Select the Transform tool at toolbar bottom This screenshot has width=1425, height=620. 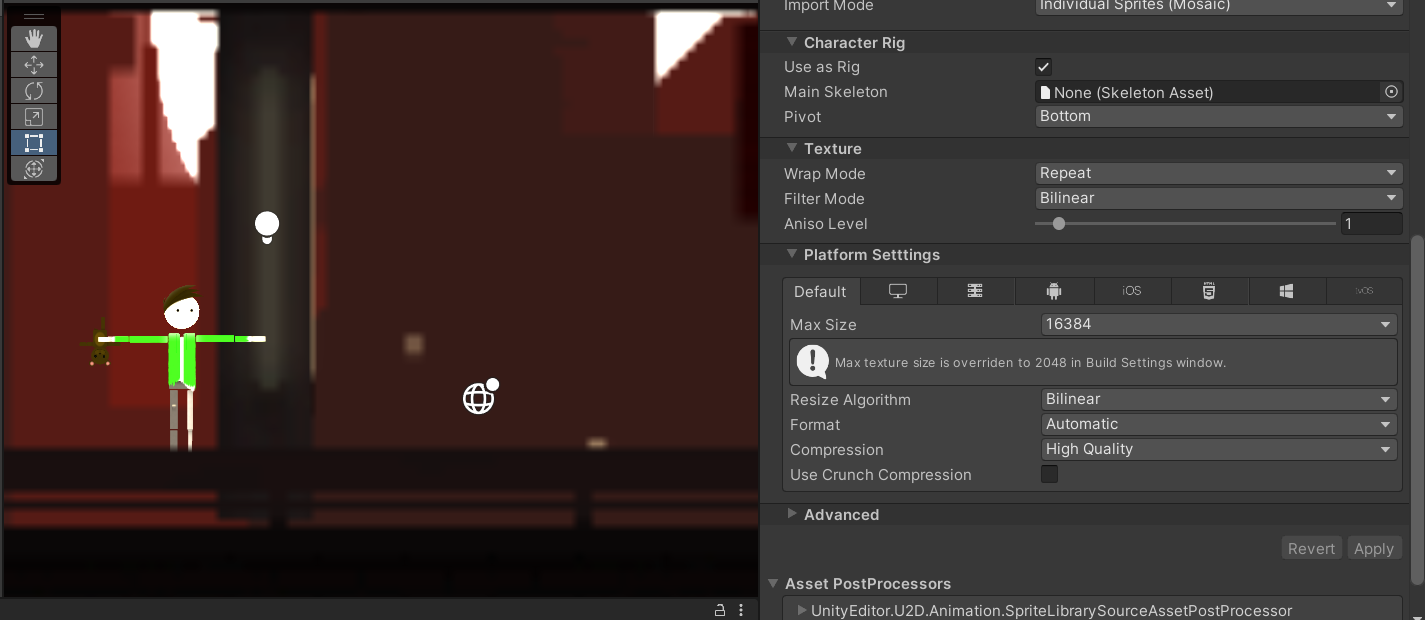tap(33, 168)
